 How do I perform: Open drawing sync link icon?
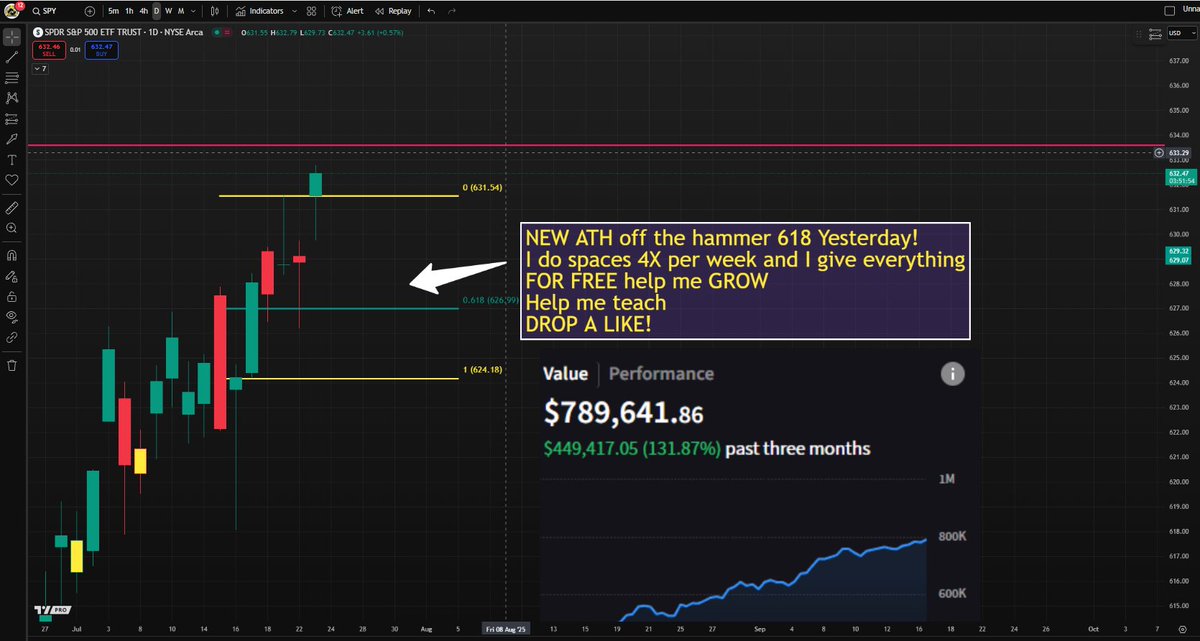click(x=12, y=338)
